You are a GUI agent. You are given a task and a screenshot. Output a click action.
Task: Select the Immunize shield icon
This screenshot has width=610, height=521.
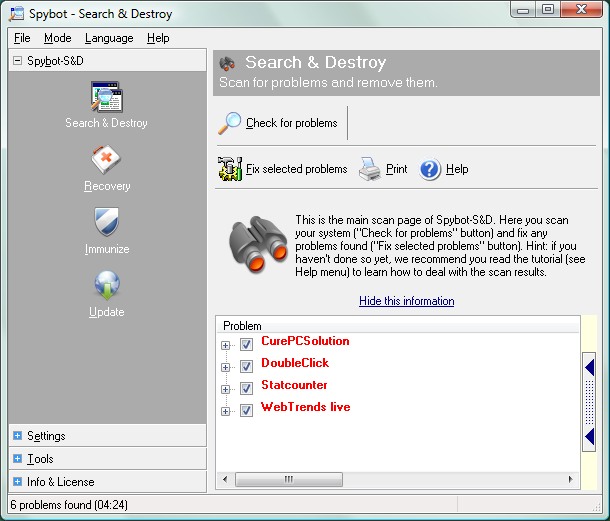click(x=107, y=222)
